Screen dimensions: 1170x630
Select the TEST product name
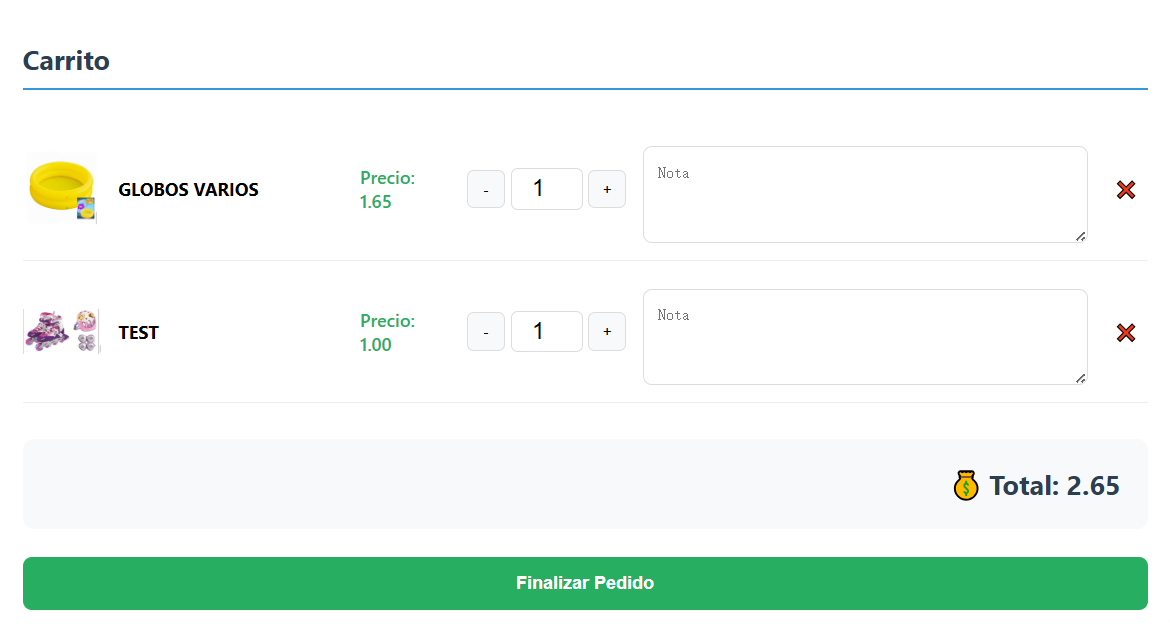[x=138, y=333]
